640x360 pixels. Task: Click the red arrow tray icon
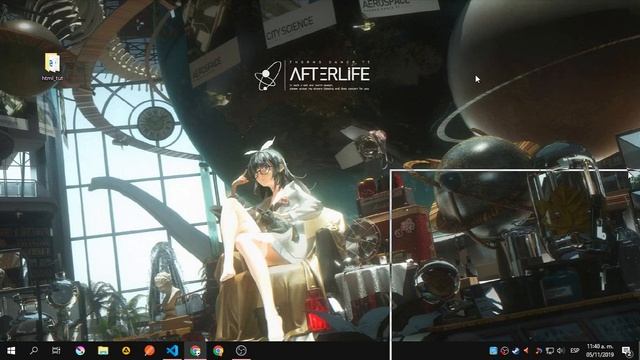[x=527, y=351]
